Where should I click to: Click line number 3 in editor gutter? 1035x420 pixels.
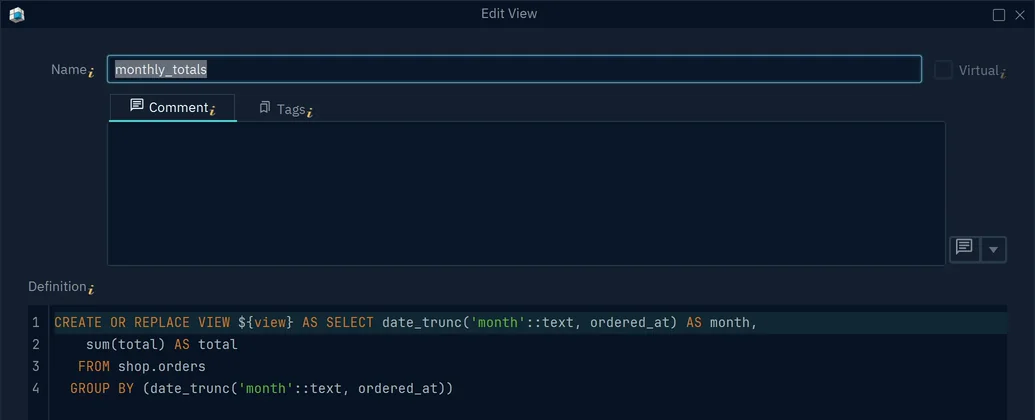36,367
